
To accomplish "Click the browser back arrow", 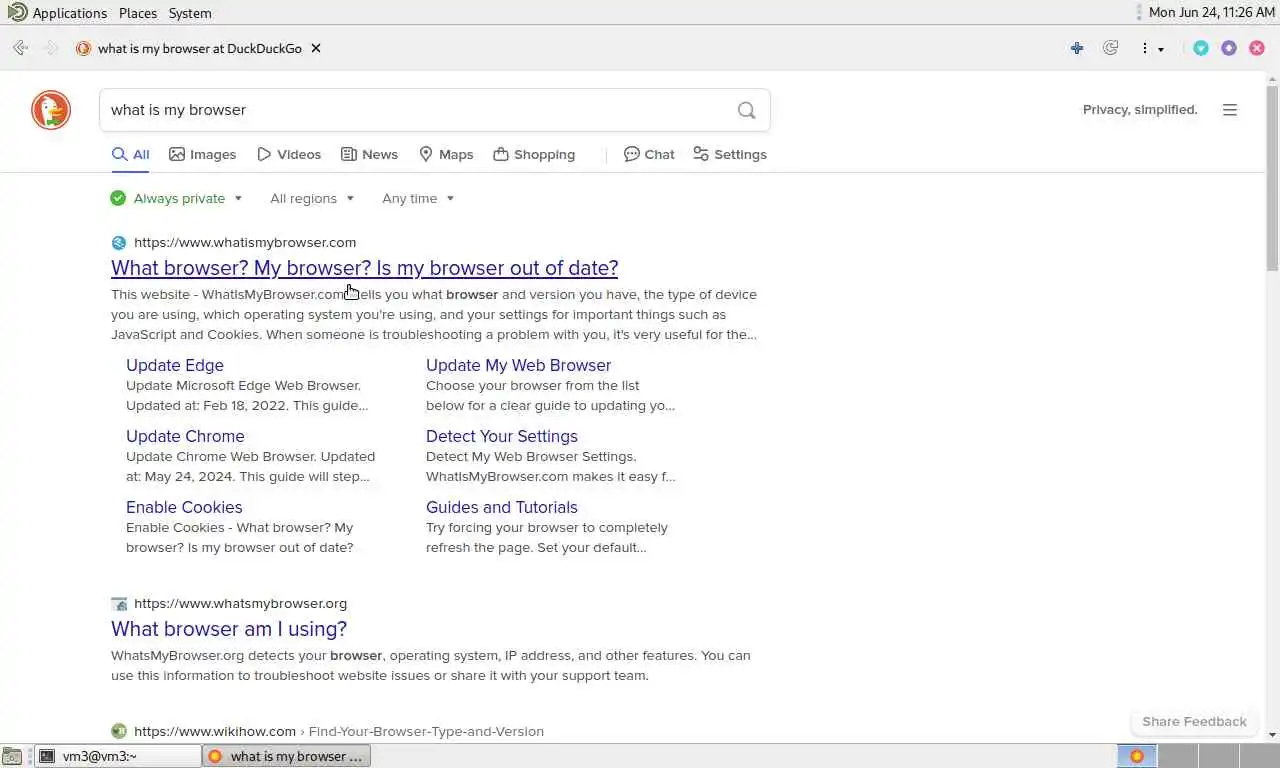I will tap(20, 48).
